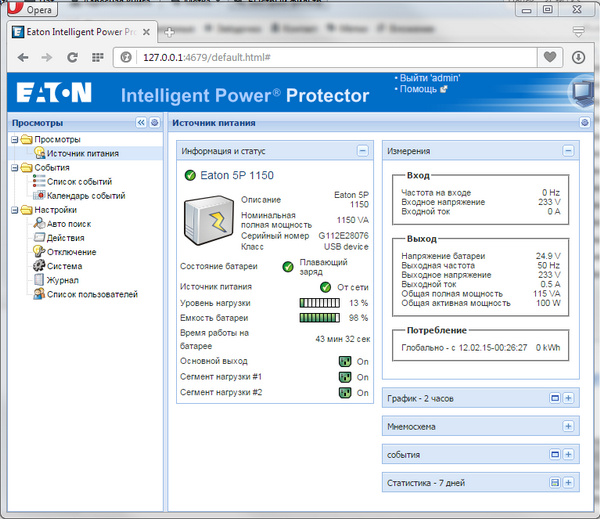
Task: Open Действия settings item
Action: [x=65, y=238]
